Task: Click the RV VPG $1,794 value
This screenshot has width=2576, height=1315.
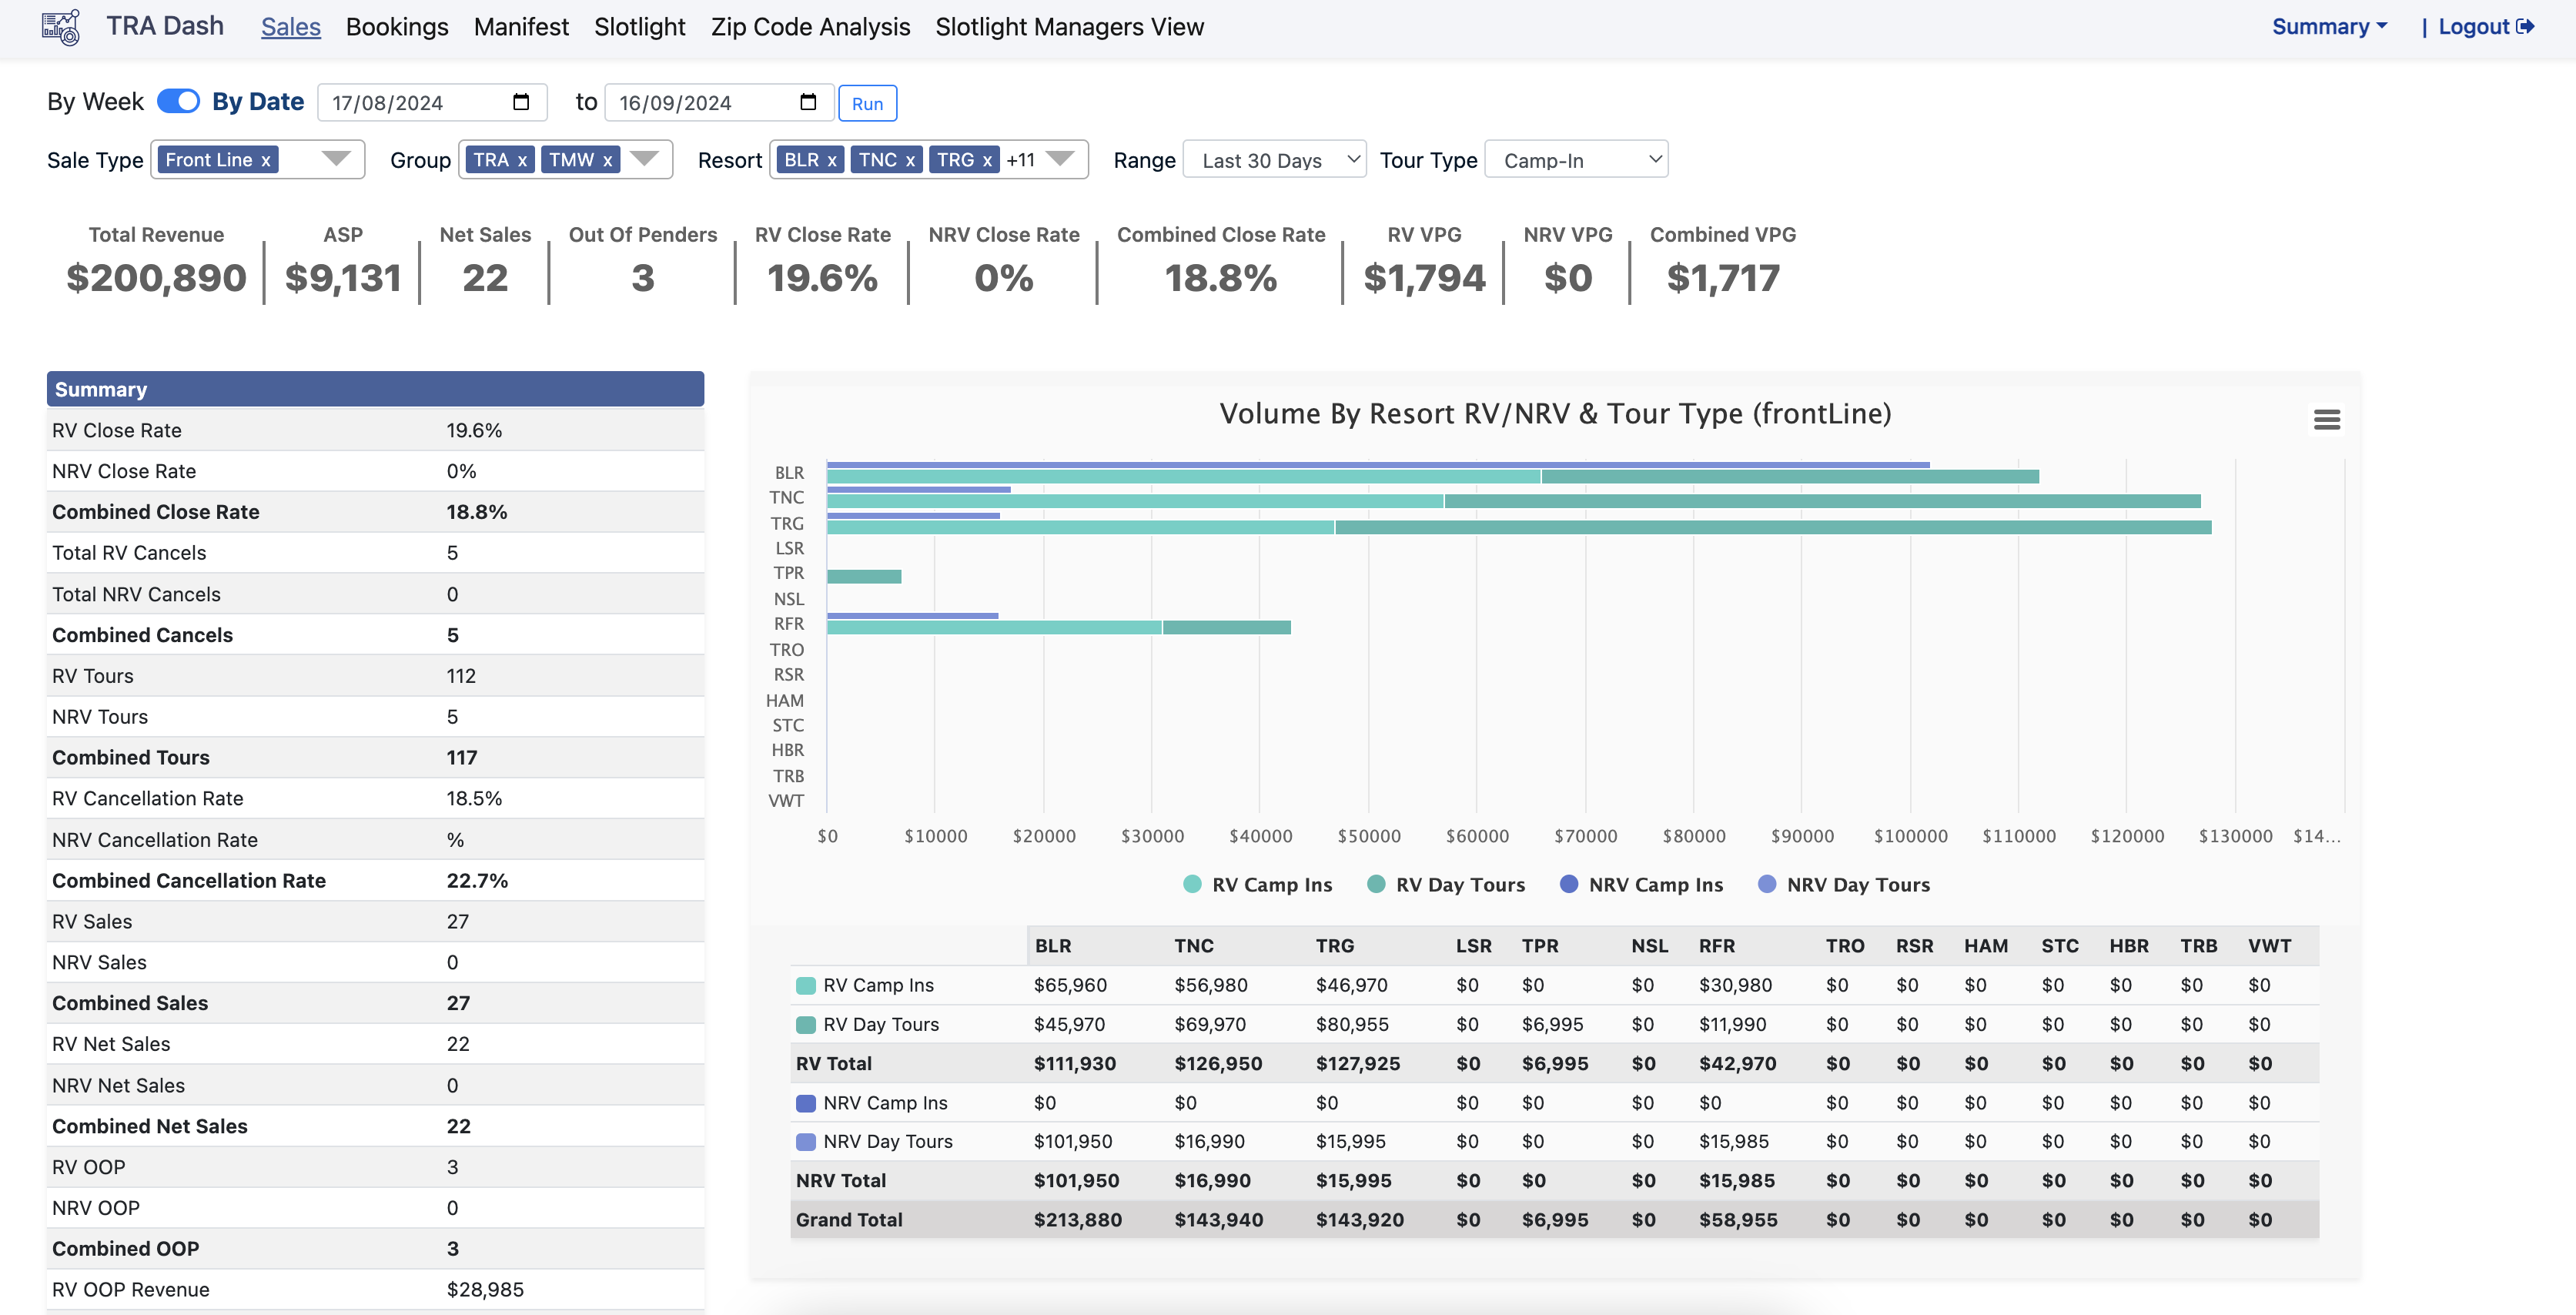Action: (1424, 278)
